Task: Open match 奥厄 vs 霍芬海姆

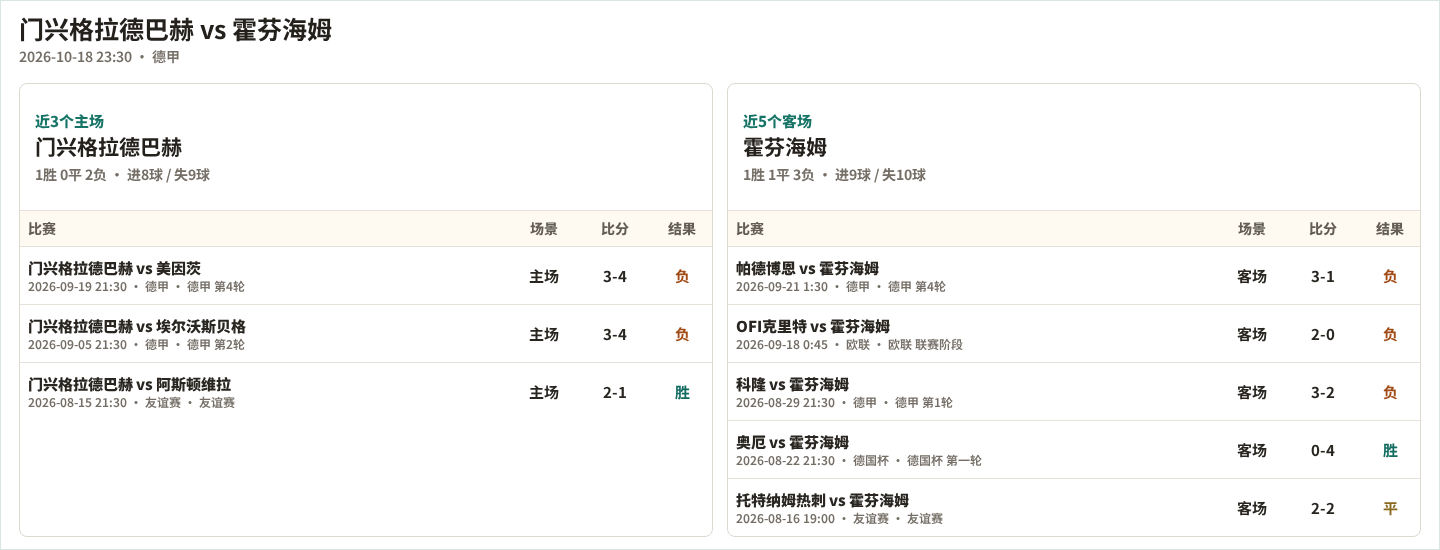Action: [792, 442]
